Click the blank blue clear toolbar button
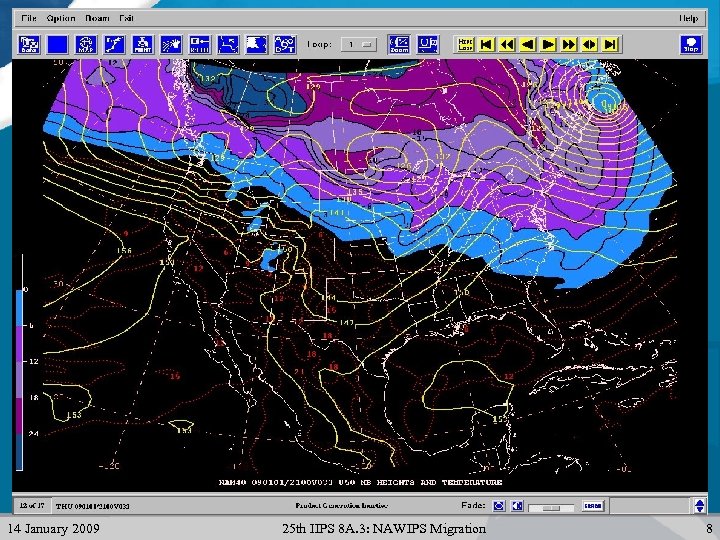 click(57, 45)
